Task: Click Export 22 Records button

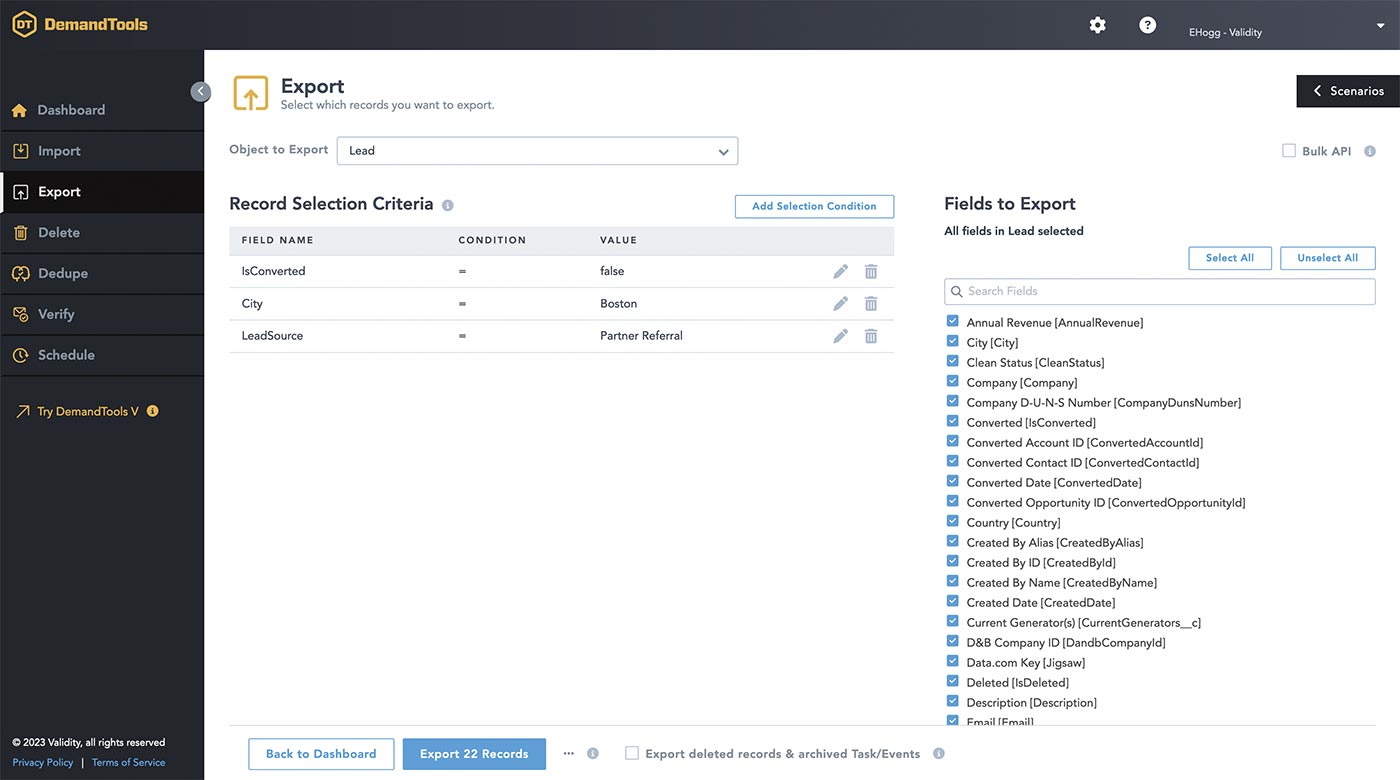Action: (474, 754)
